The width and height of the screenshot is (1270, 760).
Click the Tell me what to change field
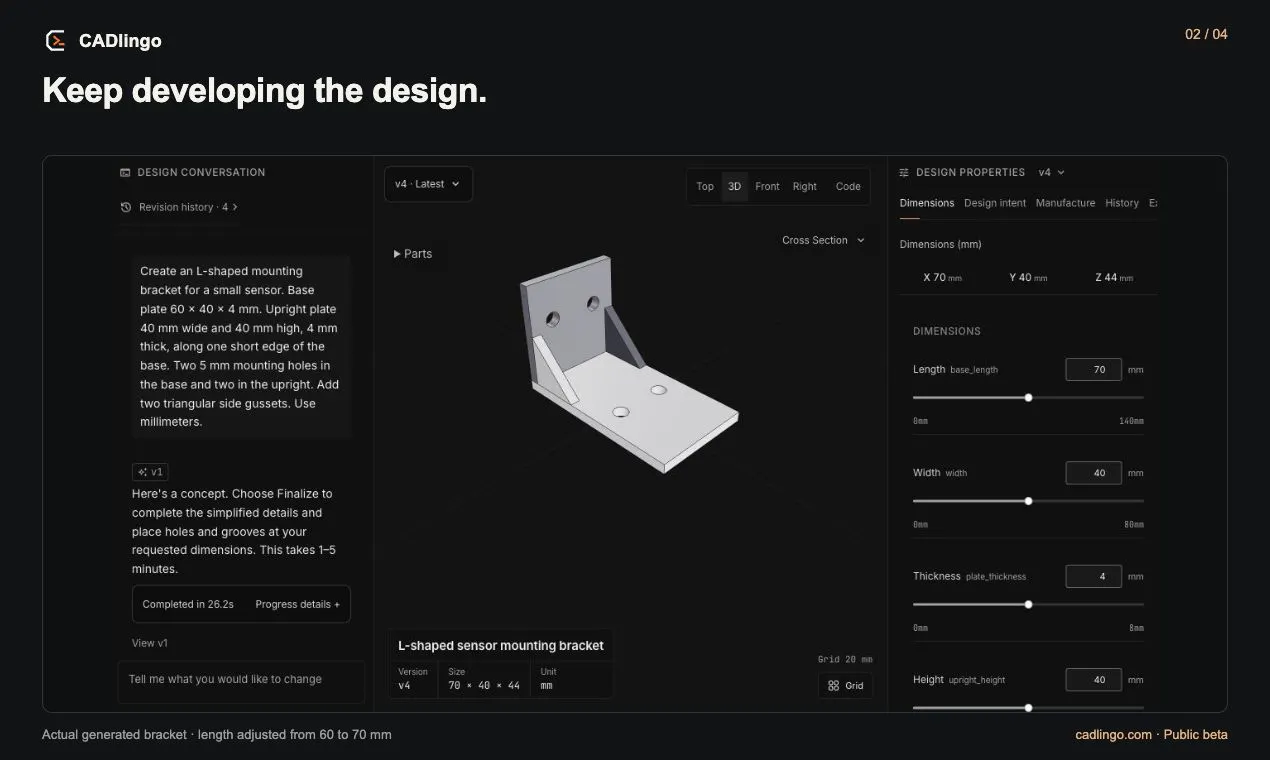pyautogui.click(x=241, y=680)
